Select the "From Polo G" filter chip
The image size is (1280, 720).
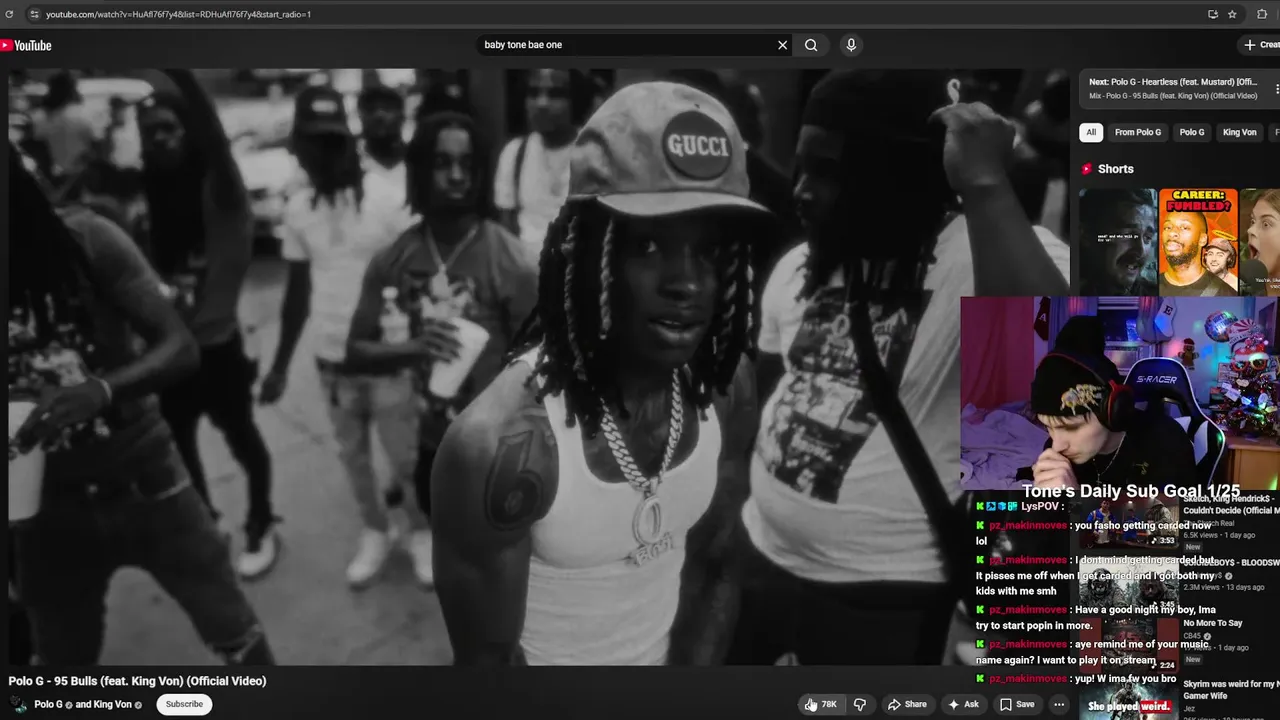pyautogui.click(x=1138, y=132)
